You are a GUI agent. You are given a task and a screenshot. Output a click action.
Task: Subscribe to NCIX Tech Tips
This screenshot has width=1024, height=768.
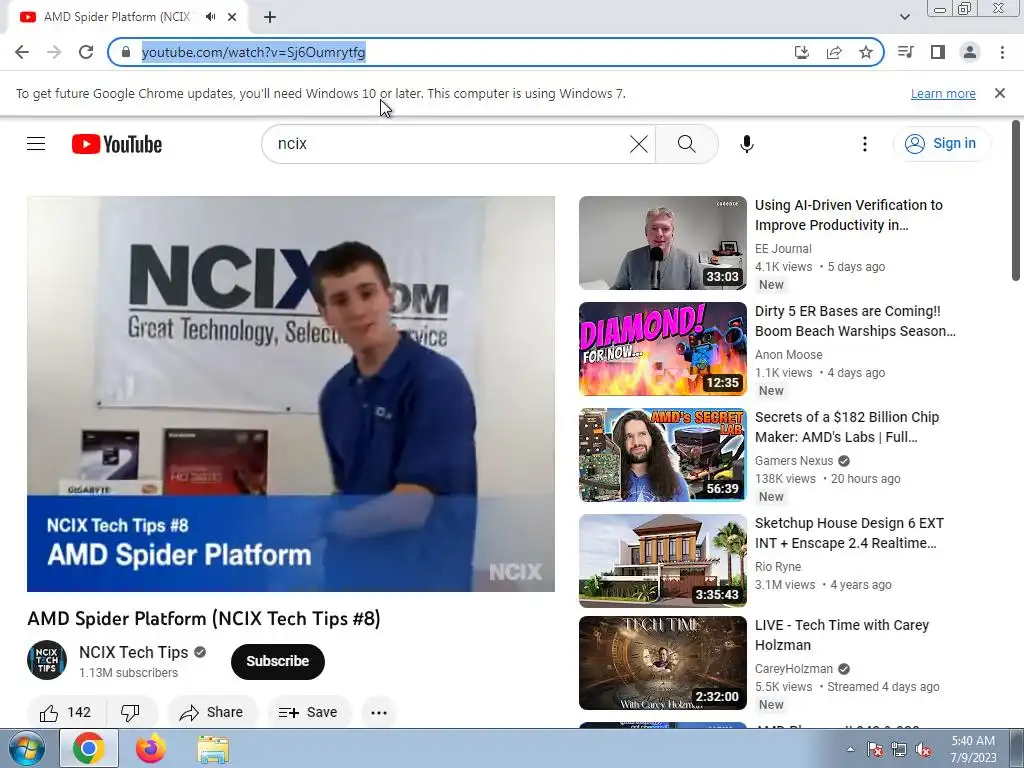278,662
